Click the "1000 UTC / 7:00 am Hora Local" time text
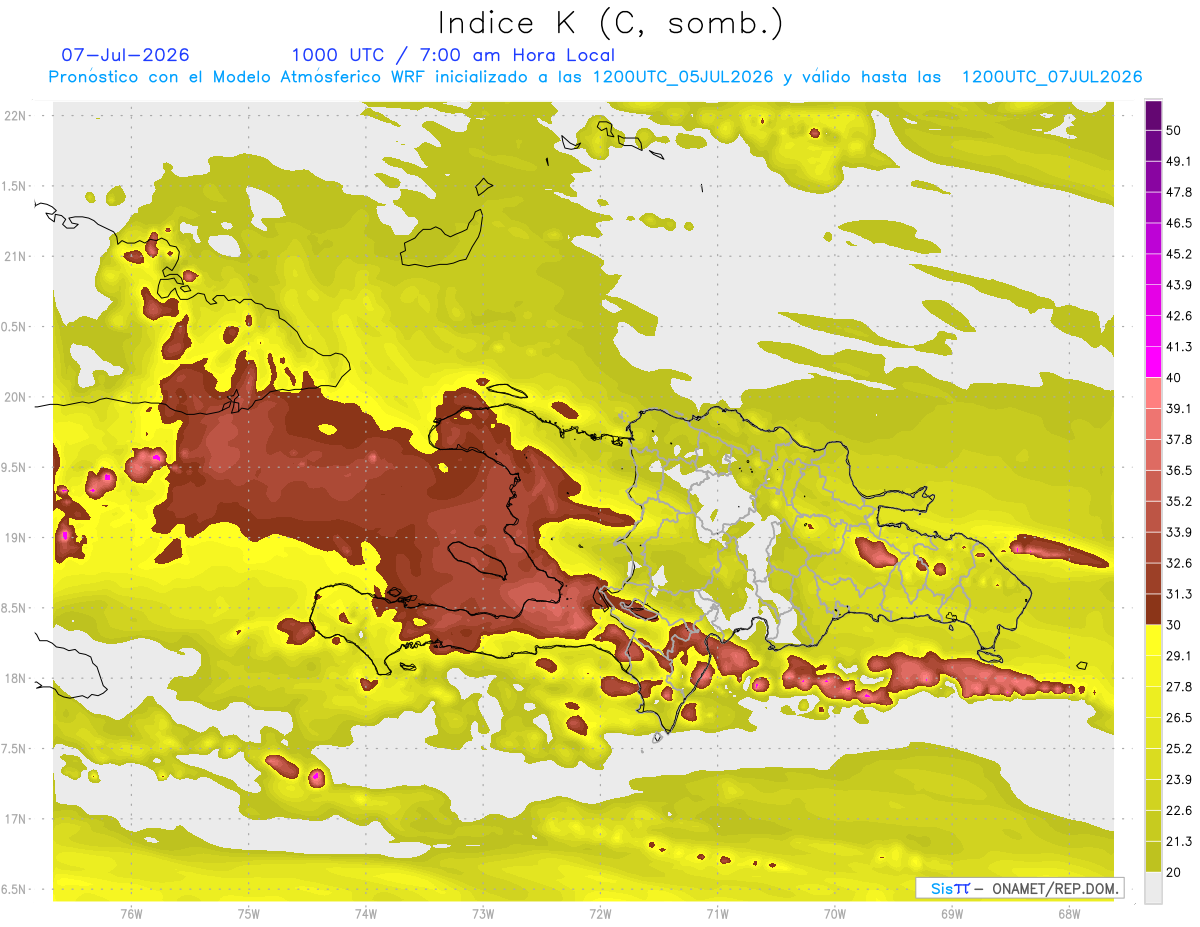The width and height of the screenshot is (1200, 927). (453, 56)
